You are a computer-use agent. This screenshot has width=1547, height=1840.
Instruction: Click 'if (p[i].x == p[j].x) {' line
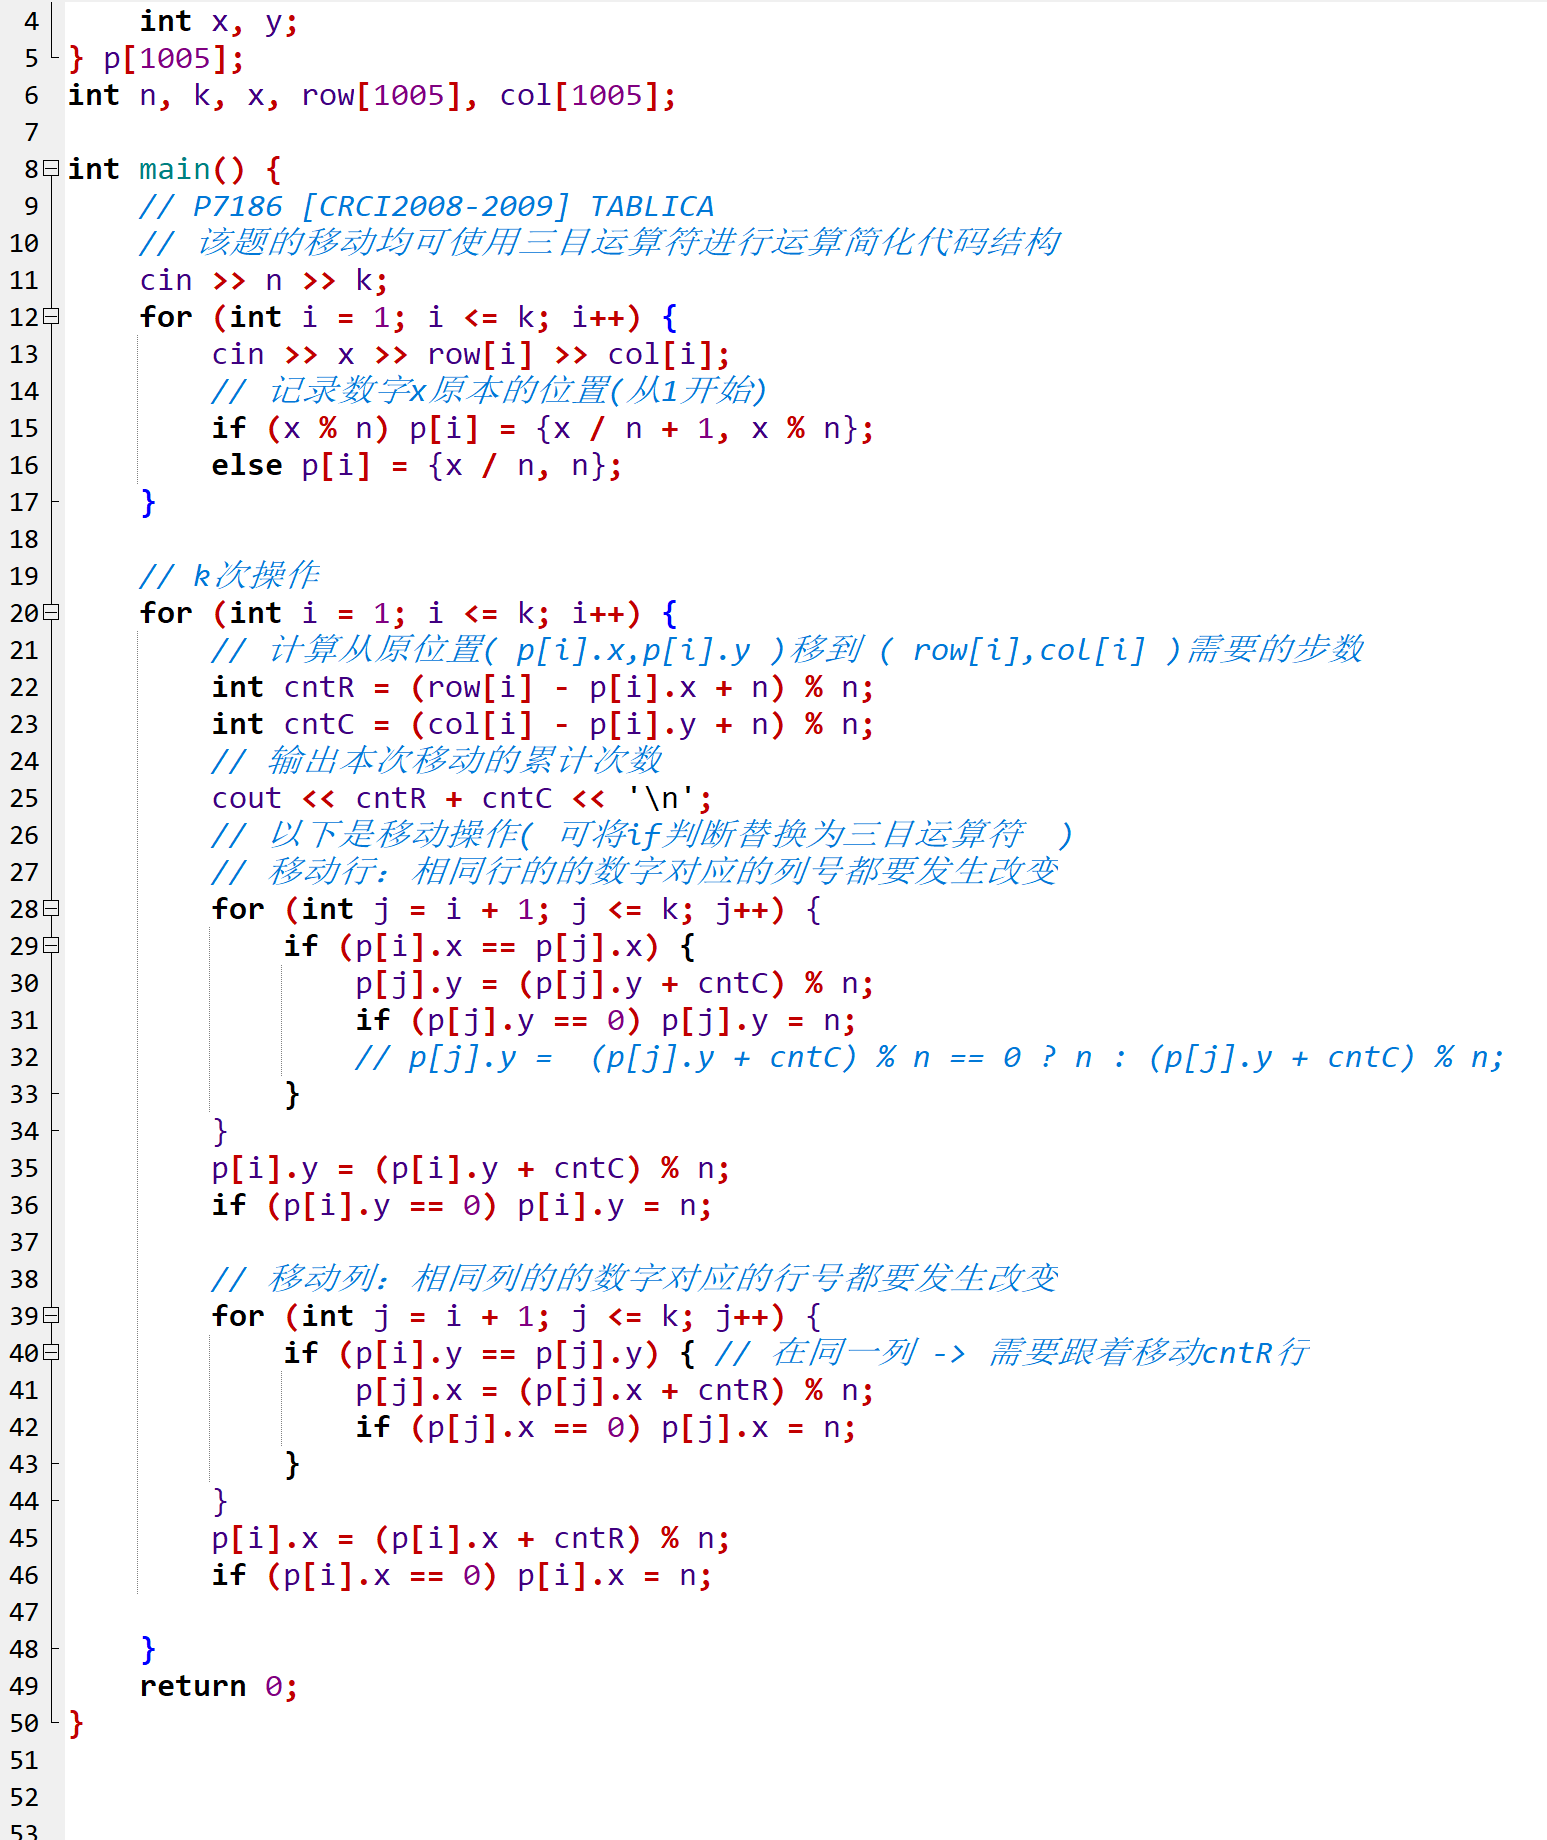click(490, 946)
